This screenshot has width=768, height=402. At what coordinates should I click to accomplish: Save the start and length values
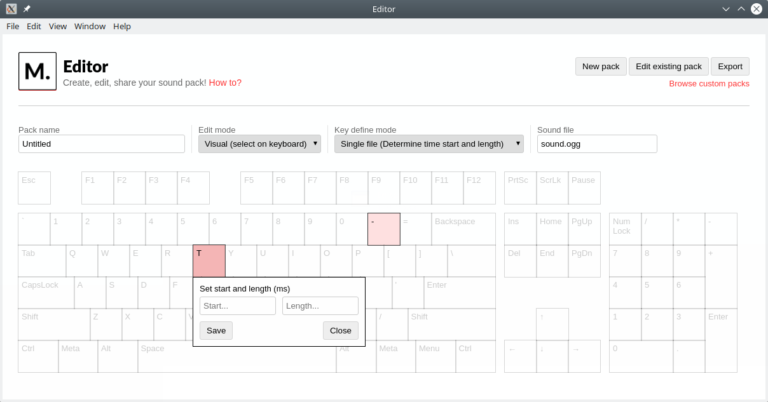[216, 330]
